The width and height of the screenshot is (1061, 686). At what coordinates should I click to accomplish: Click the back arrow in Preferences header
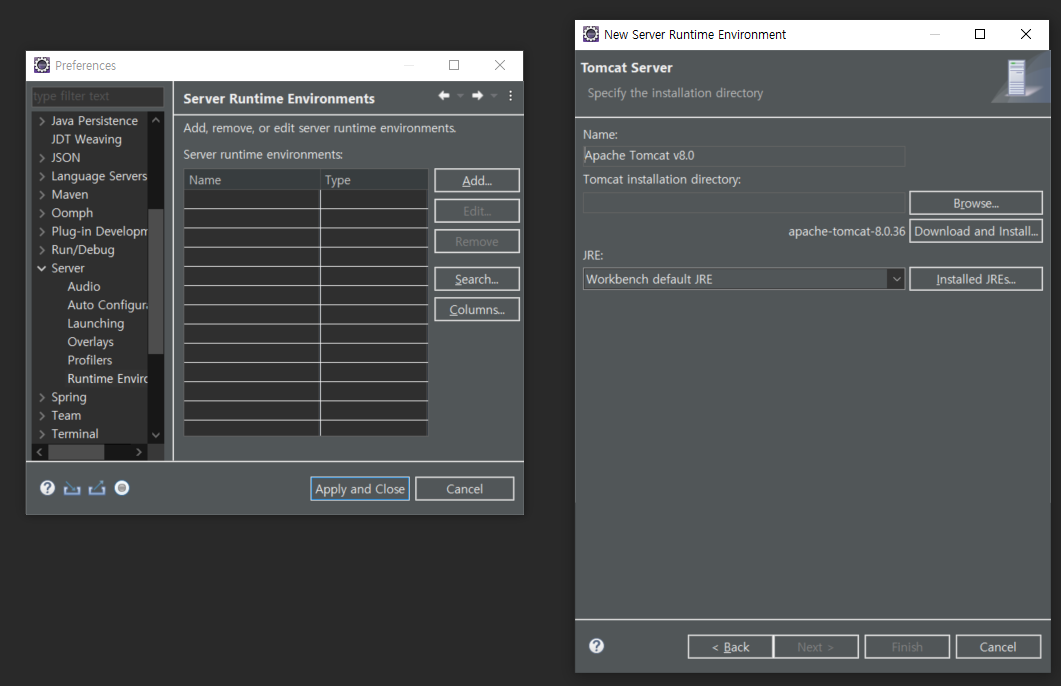(x=444, y=95)
